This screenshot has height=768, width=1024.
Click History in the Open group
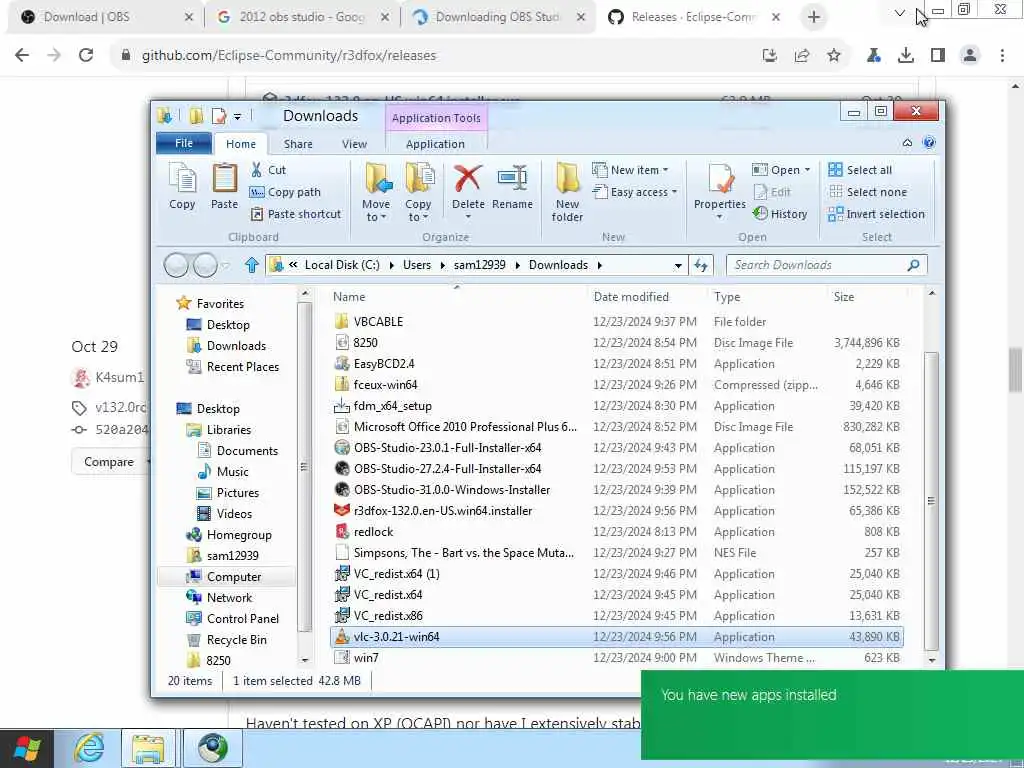click(x=780, y=214)
